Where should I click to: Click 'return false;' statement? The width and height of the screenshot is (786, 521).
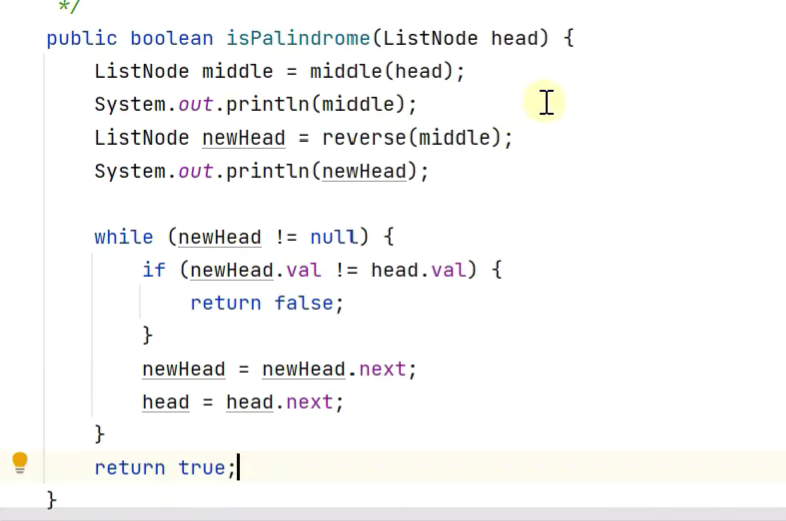[x=267, y=303]
